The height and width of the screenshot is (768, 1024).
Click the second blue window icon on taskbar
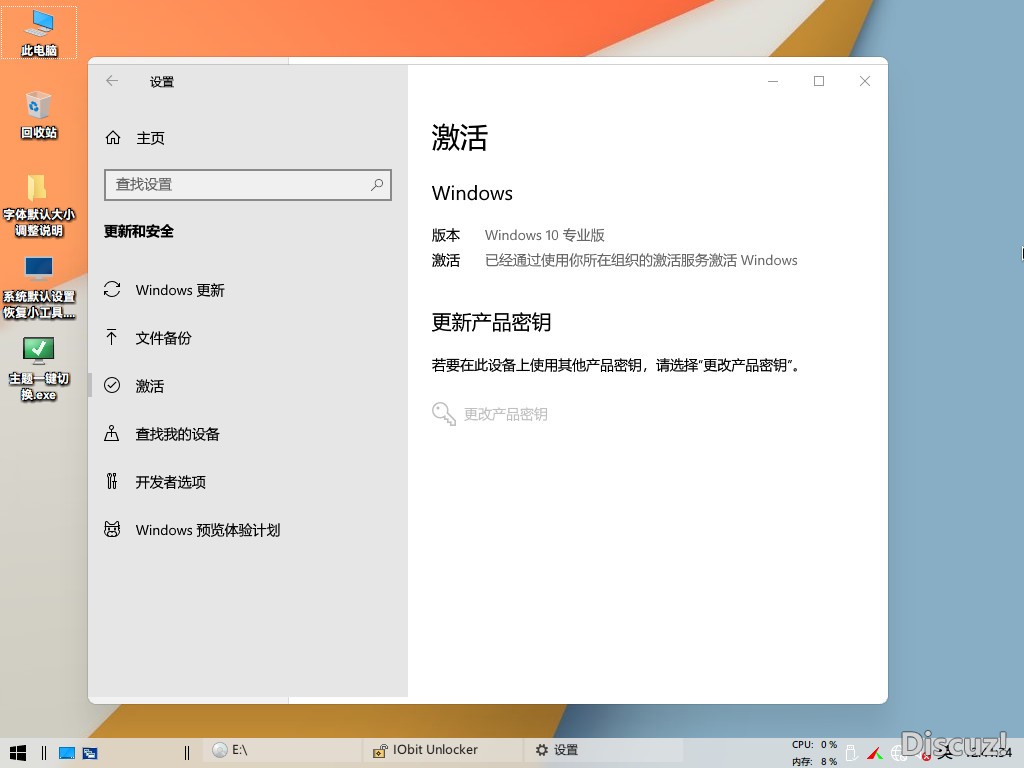pyautogui.click(x=90, y=753)
